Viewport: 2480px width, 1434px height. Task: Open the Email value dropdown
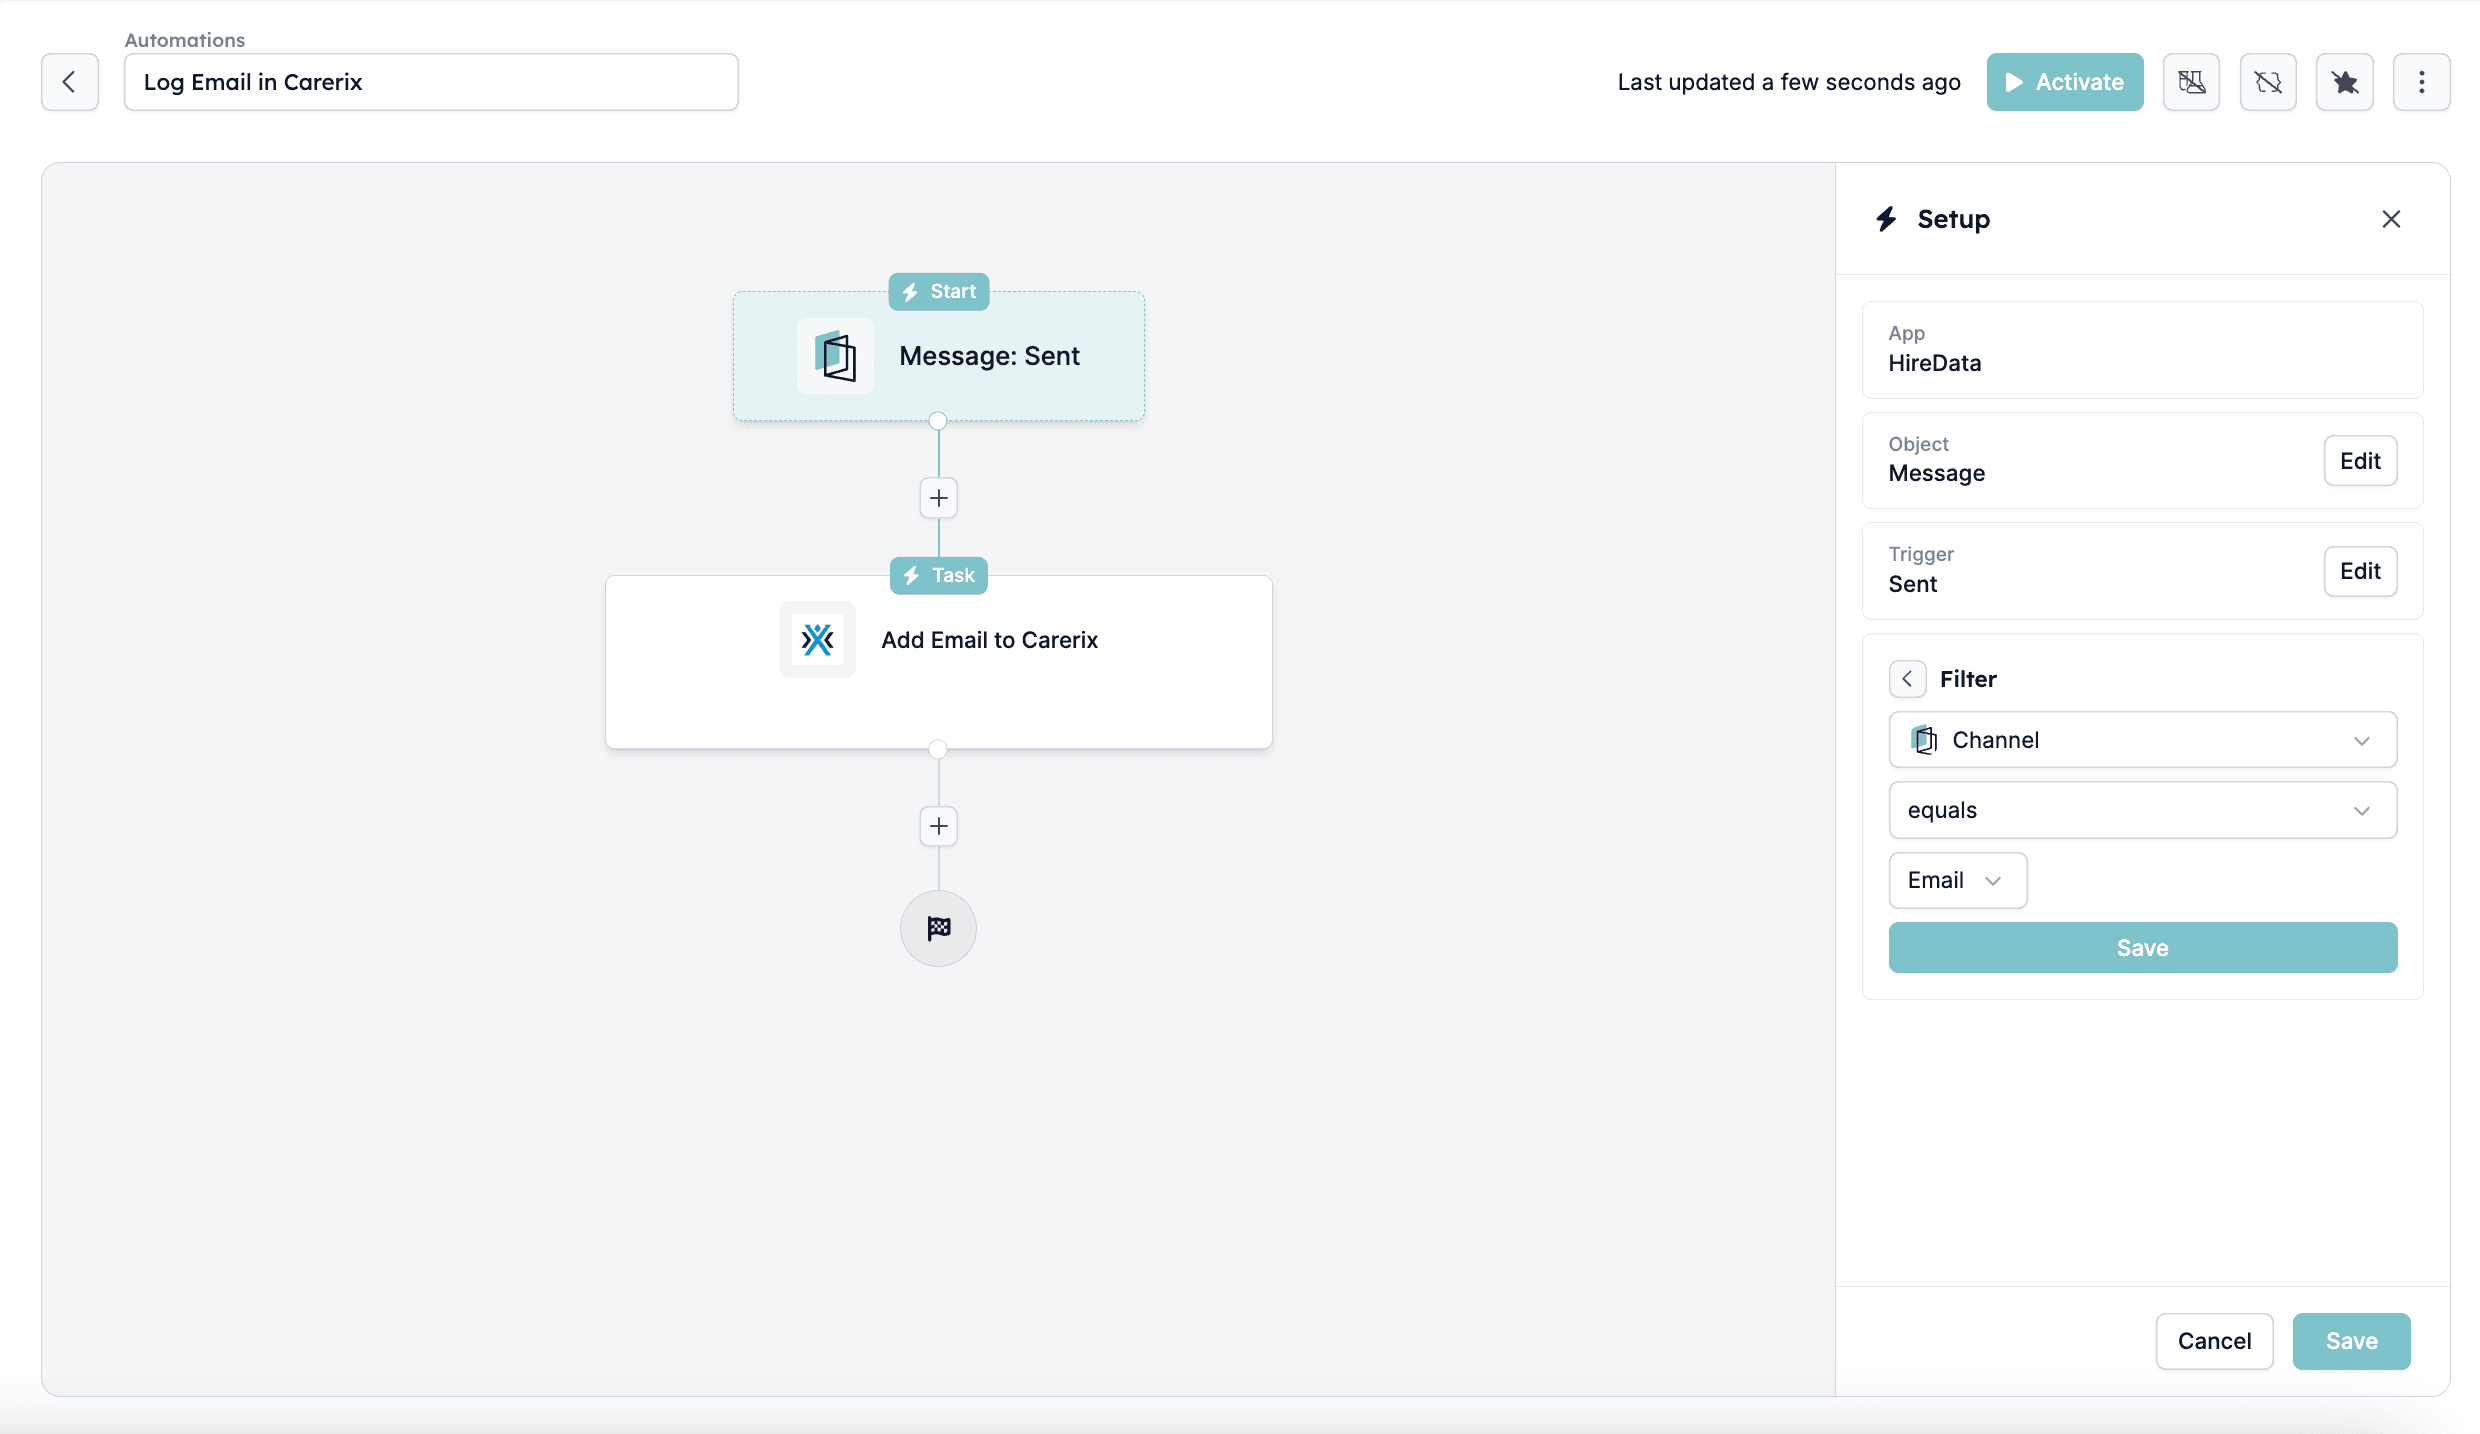pyautogui.click(x=1957, y=880)
